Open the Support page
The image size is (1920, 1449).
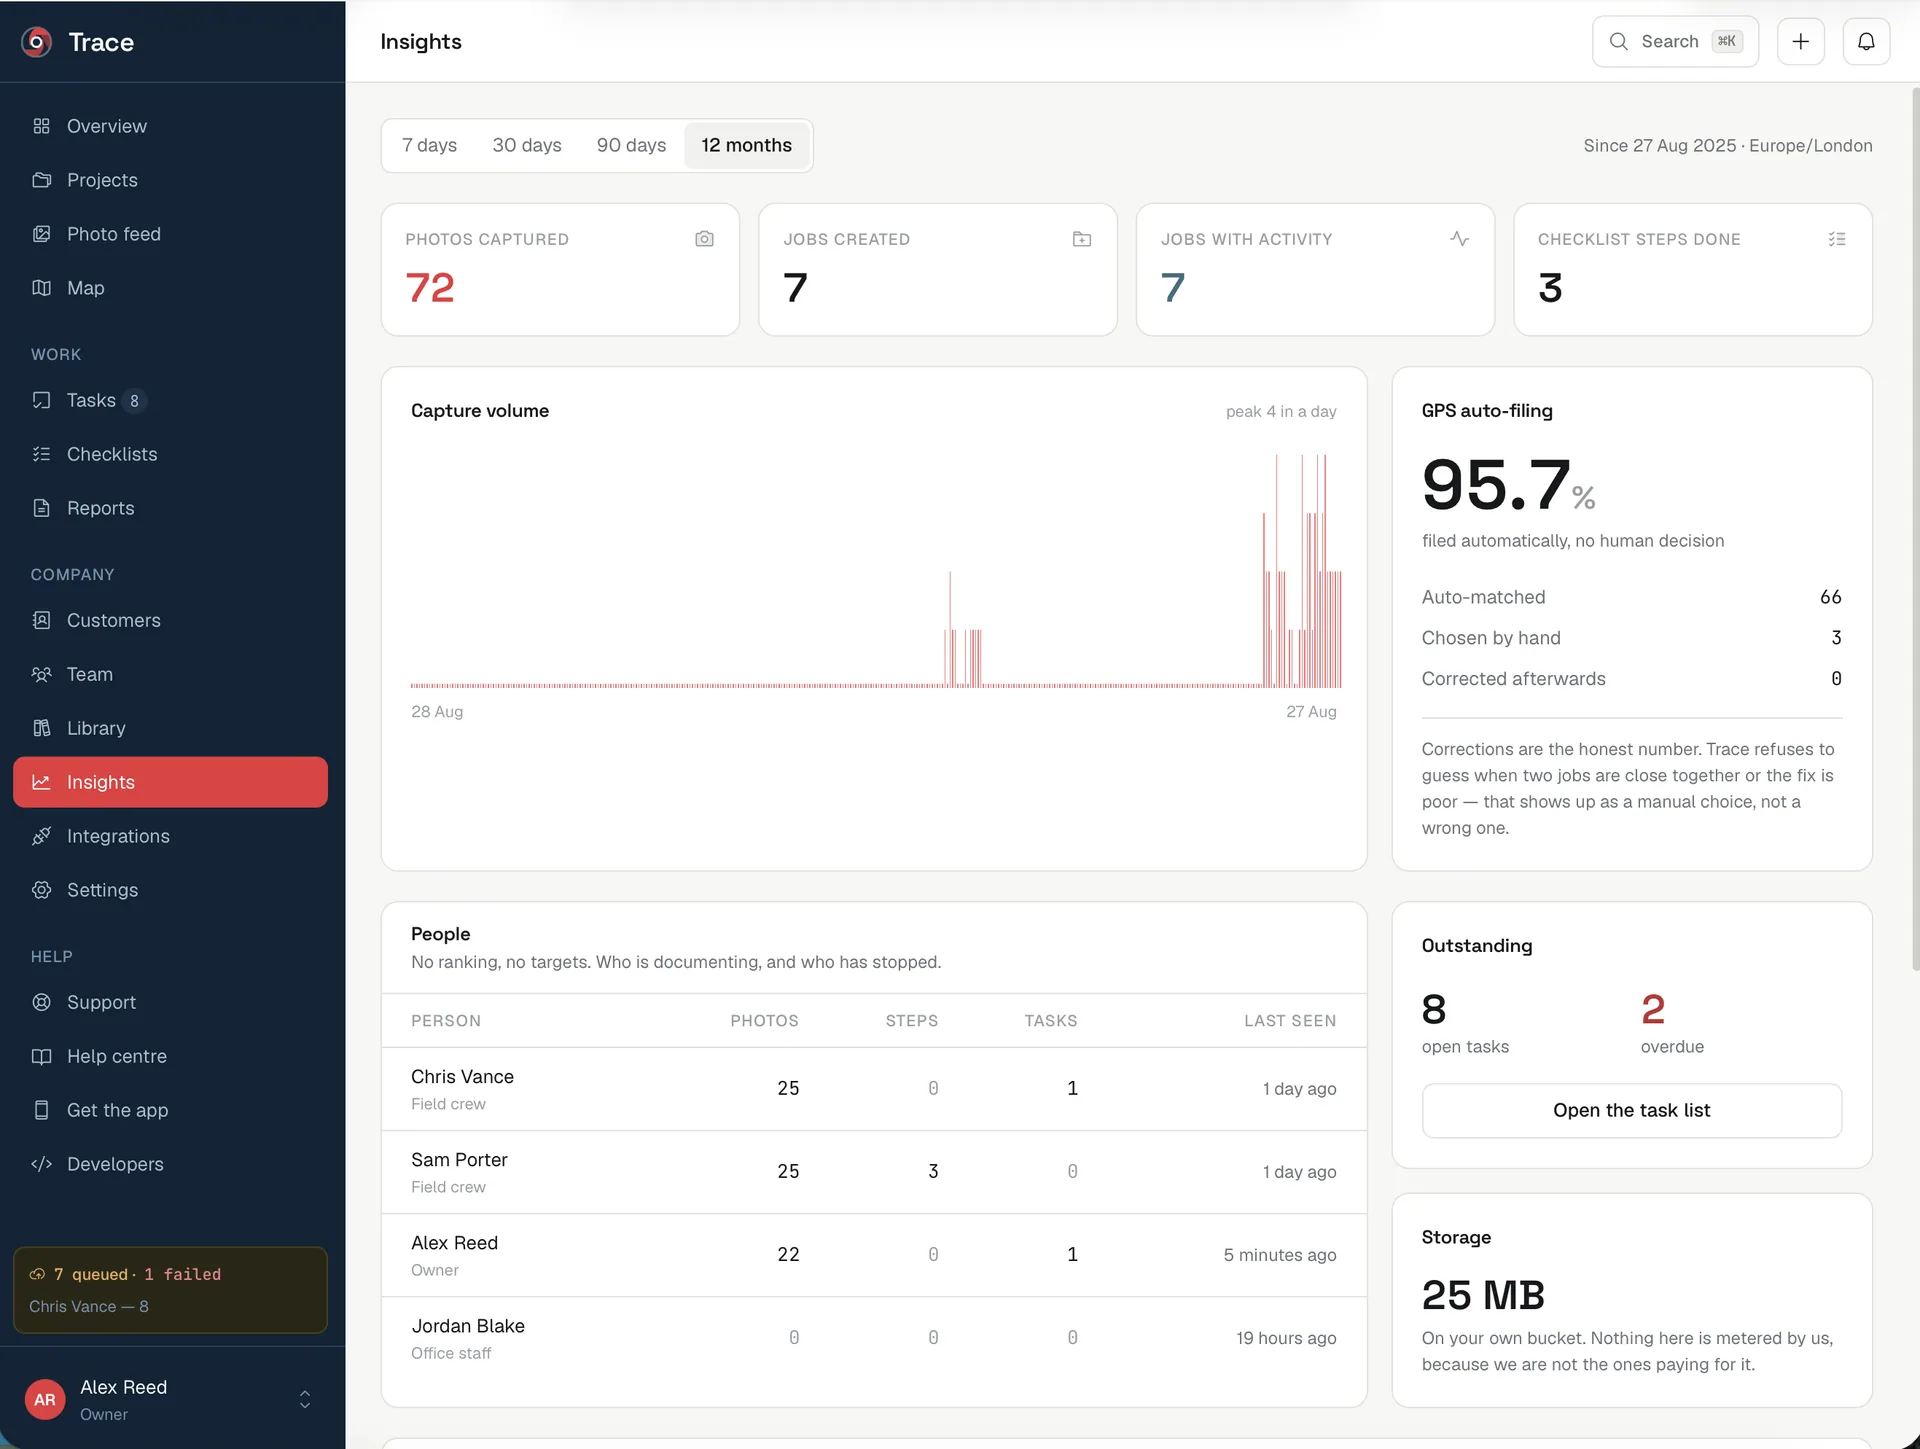[170, 1002]
